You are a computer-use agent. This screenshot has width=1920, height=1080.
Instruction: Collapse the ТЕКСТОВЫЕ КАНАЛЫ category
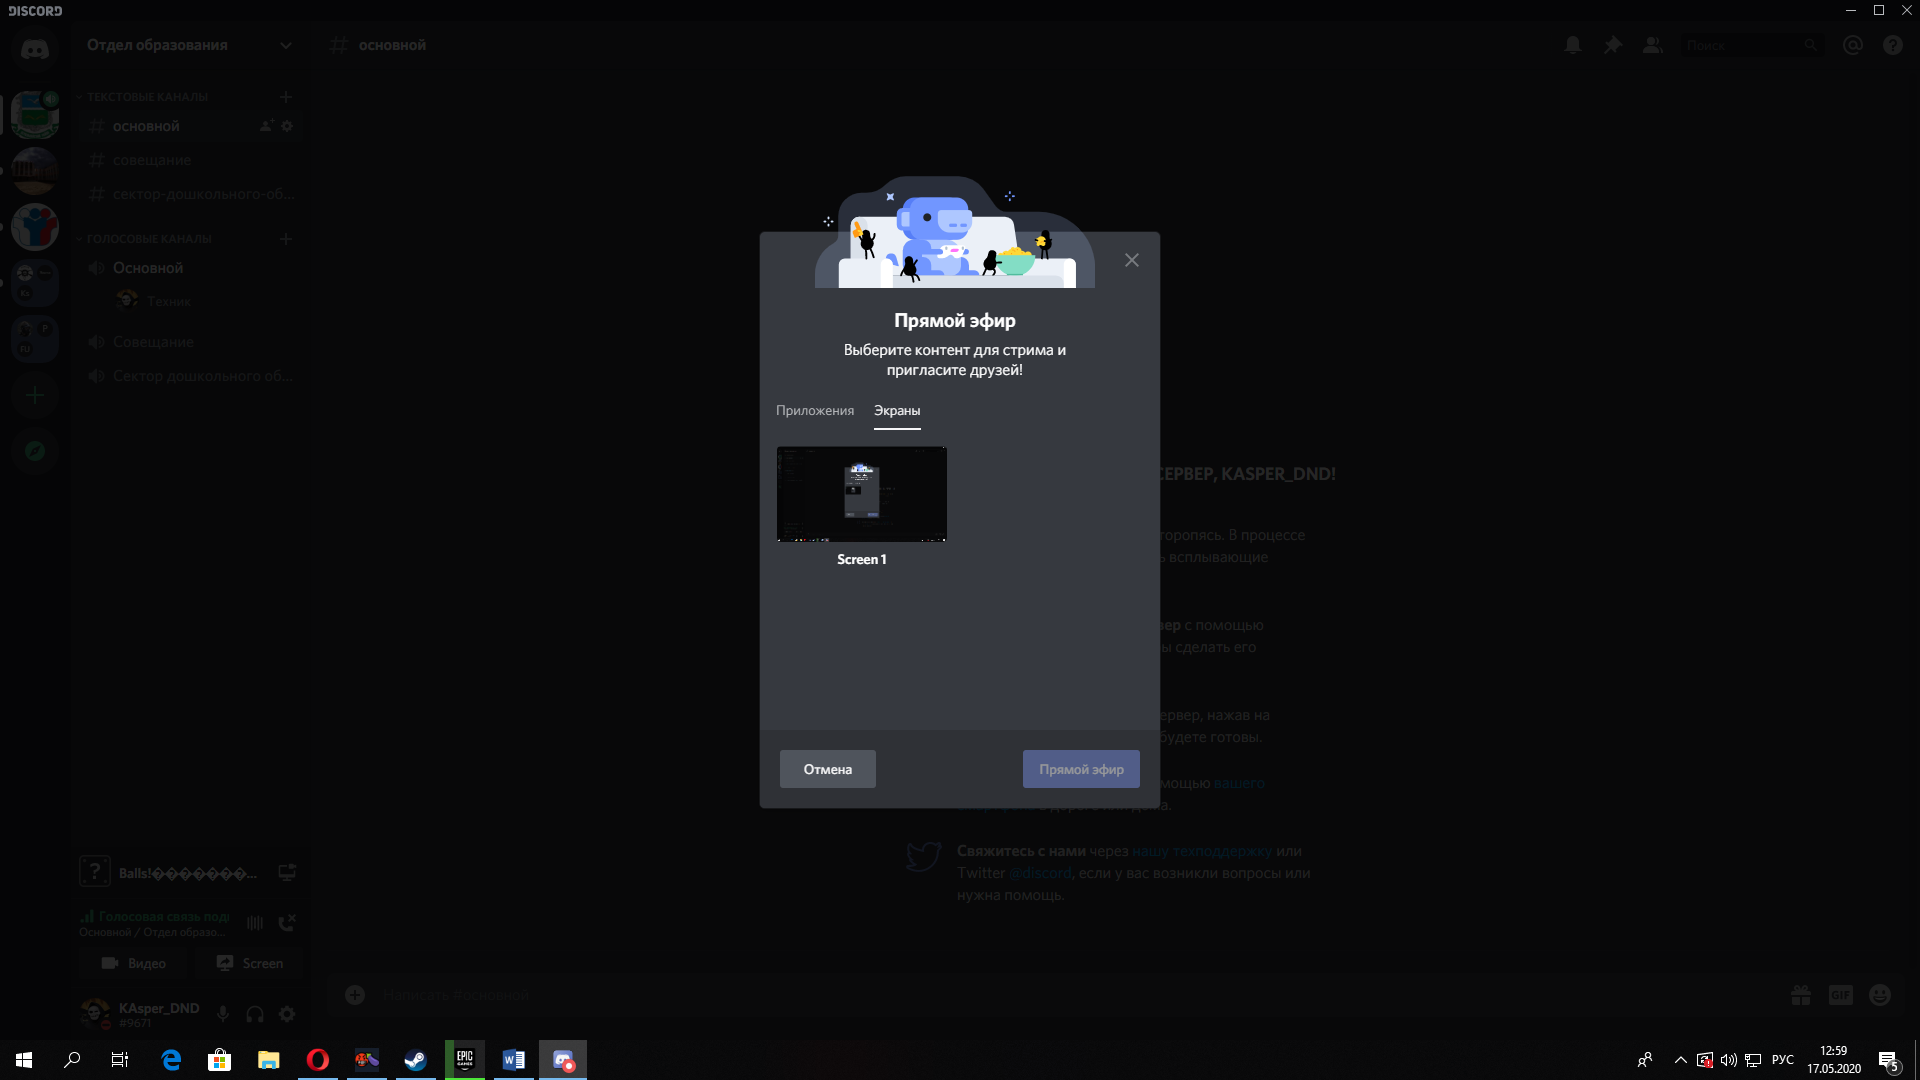[x=147, y=97]
